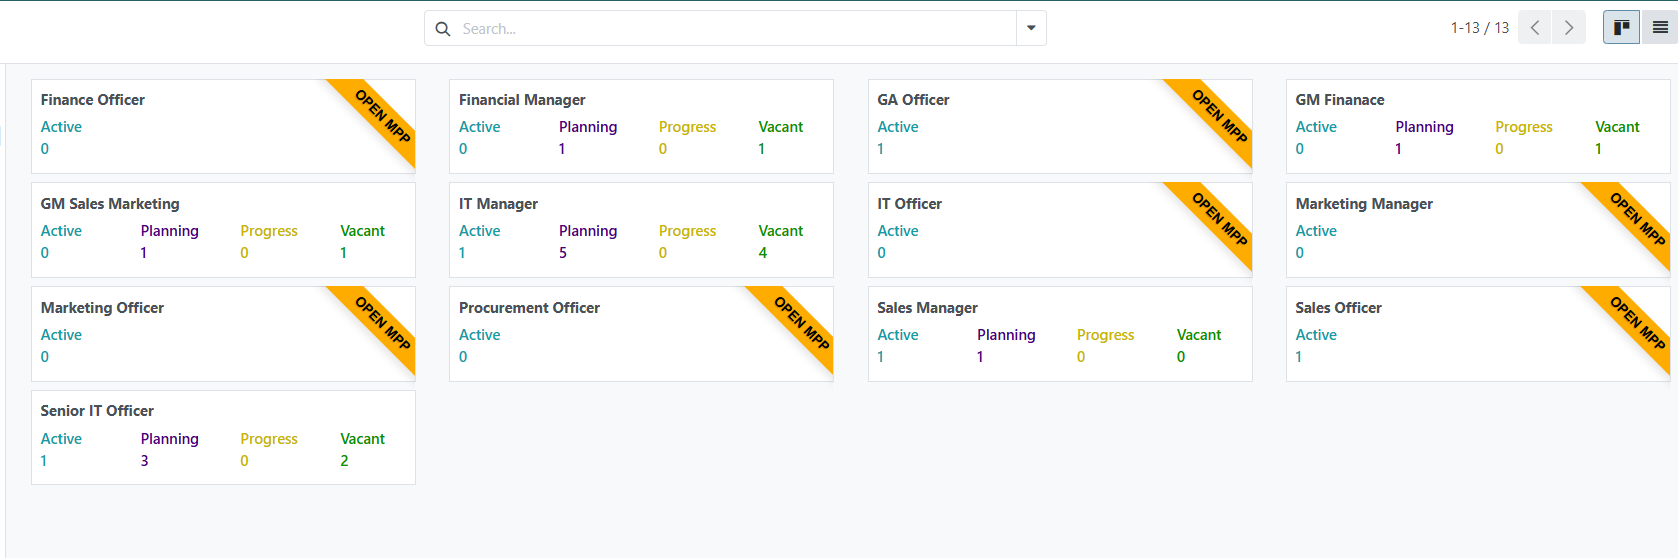Click the 1-13 / 13 pager counter
This screenshot has width=1678, height=558.
click(x=1479, y=28)
